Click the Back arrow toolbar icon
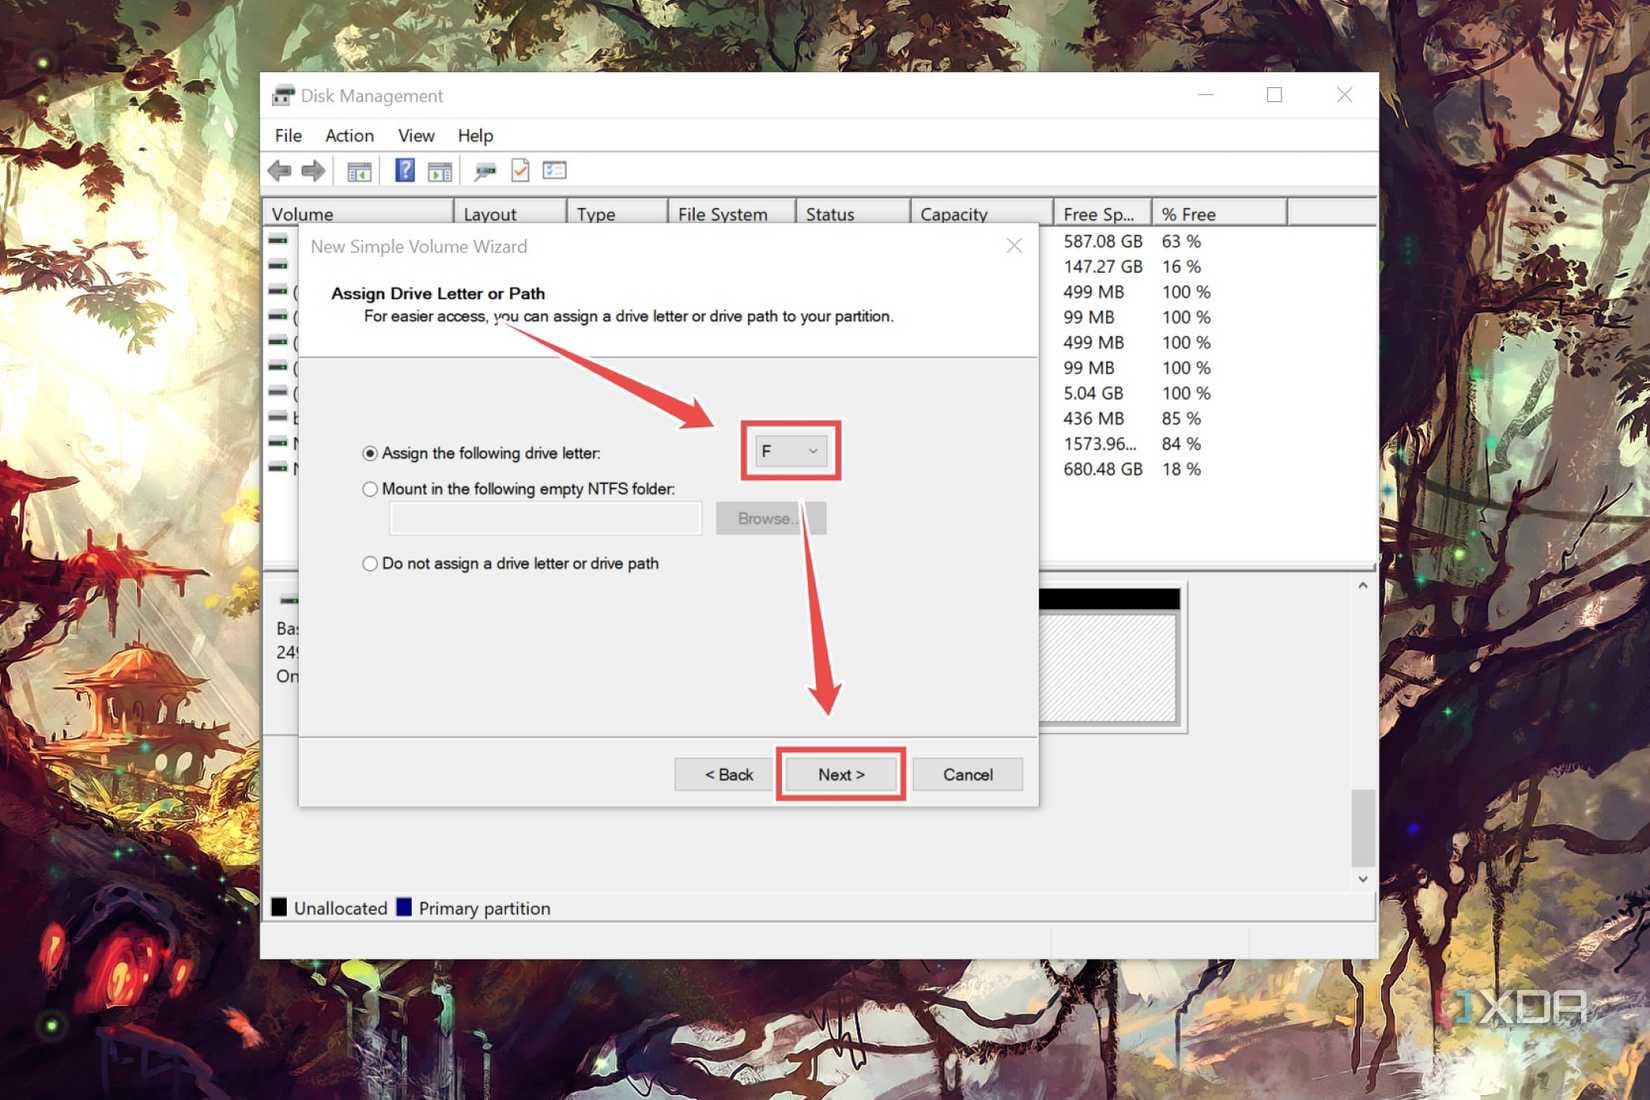The image size is (1650, 1100). (280, 171)
